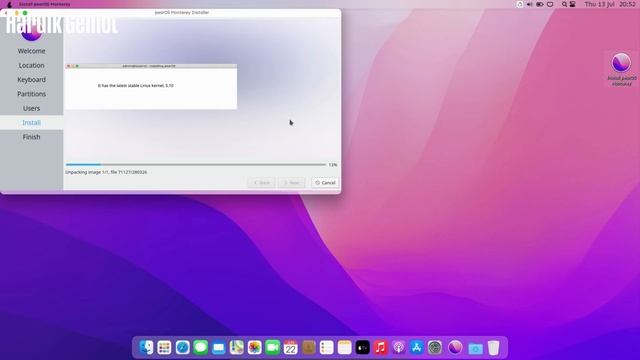This screenshot has width=640, height=360.
Task: Launch Apple TV from the dock
Action: 362,347
